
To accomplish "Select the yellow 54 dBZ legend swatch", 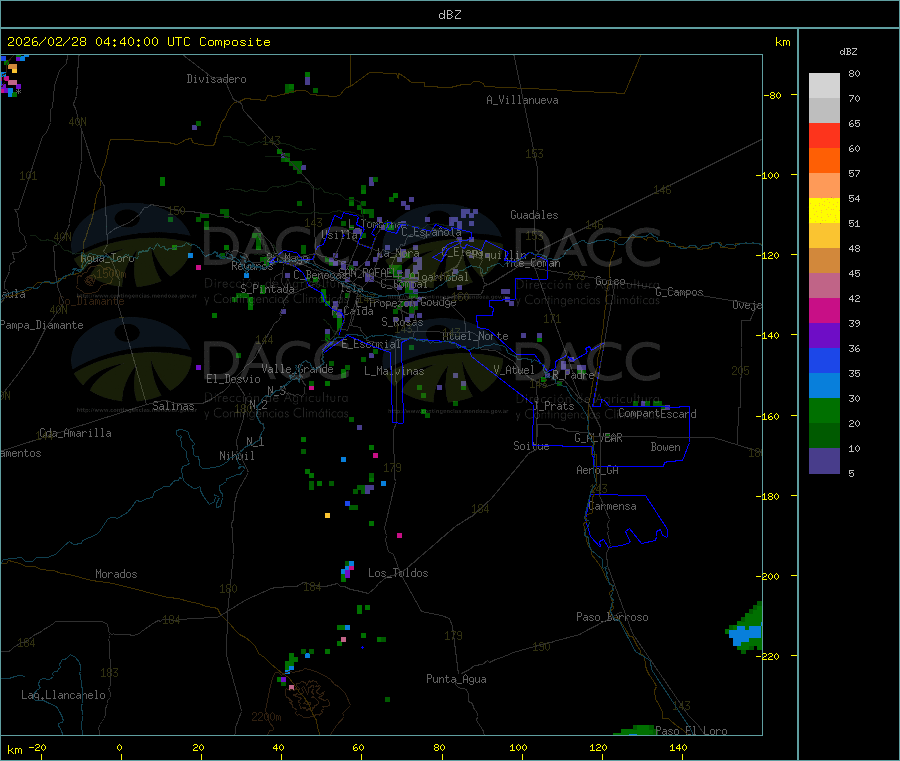I will pos(824,211).
